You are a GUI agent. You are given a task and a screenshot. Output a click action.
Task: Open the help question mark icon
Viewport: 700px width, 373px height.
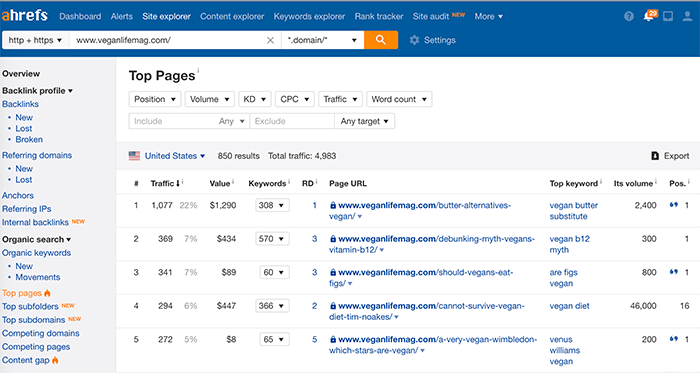629,17
